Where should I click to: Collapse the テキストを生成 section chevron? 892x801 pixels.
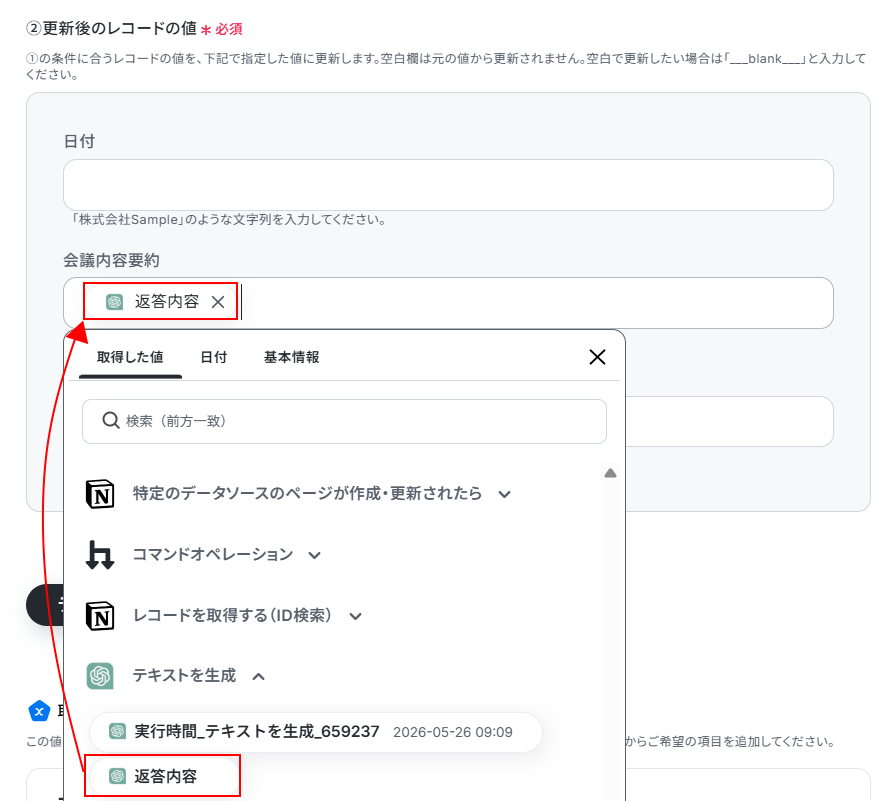click(259, 676)
